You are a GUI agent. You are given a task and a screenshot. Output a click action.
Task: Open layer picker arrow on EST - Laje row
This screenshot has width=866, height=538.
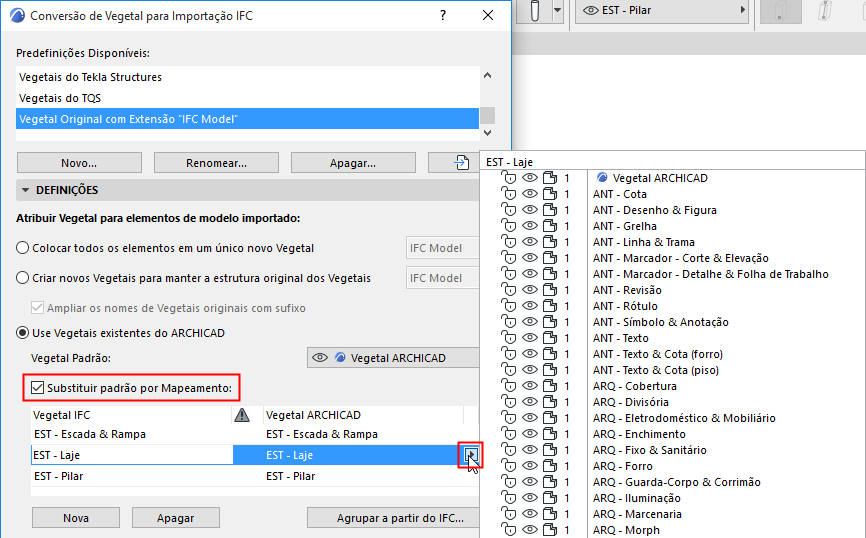471,455
